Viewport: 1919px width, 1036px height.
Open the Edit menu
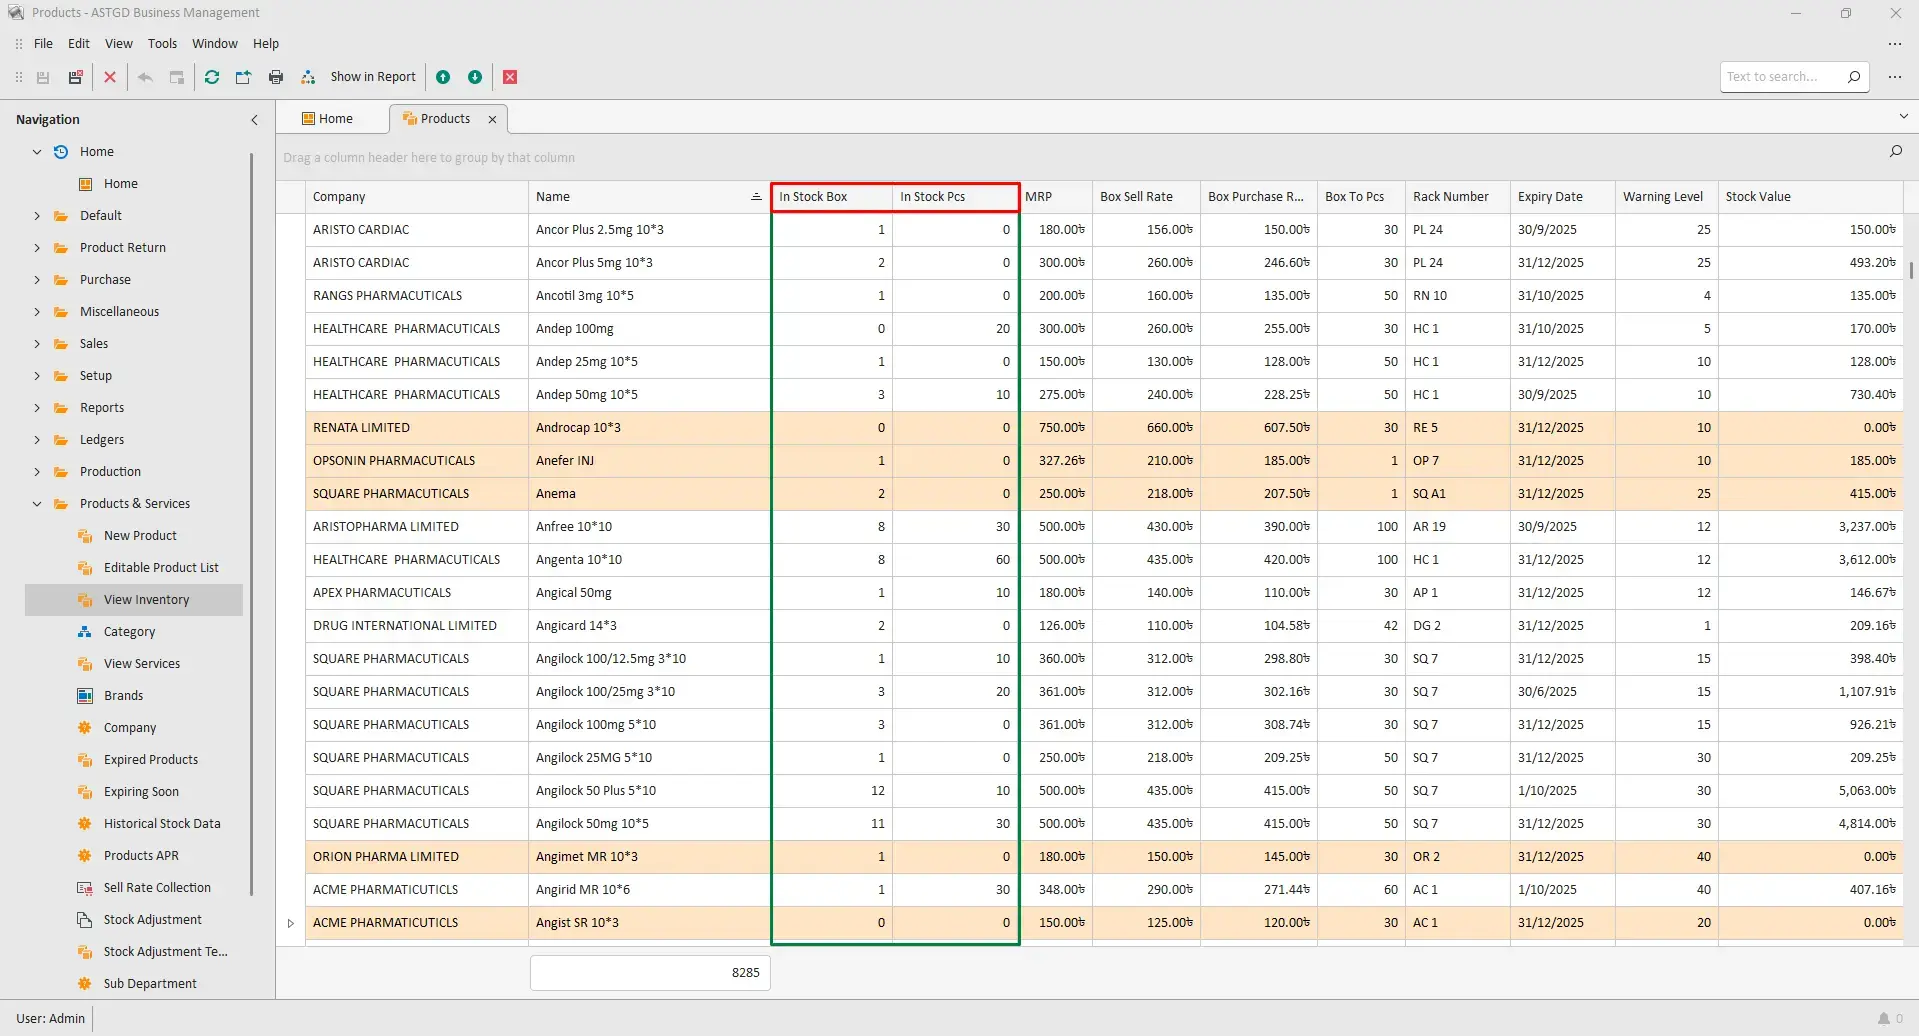79,44
